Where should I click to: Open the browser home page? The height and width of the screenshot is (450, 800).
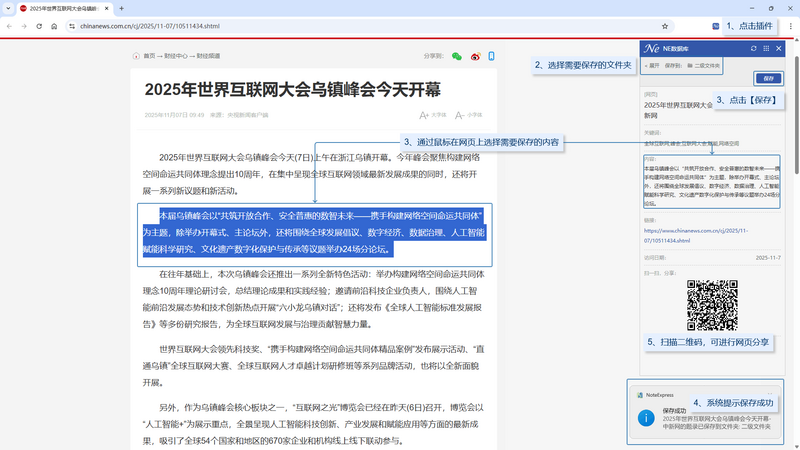pos(54,26)
